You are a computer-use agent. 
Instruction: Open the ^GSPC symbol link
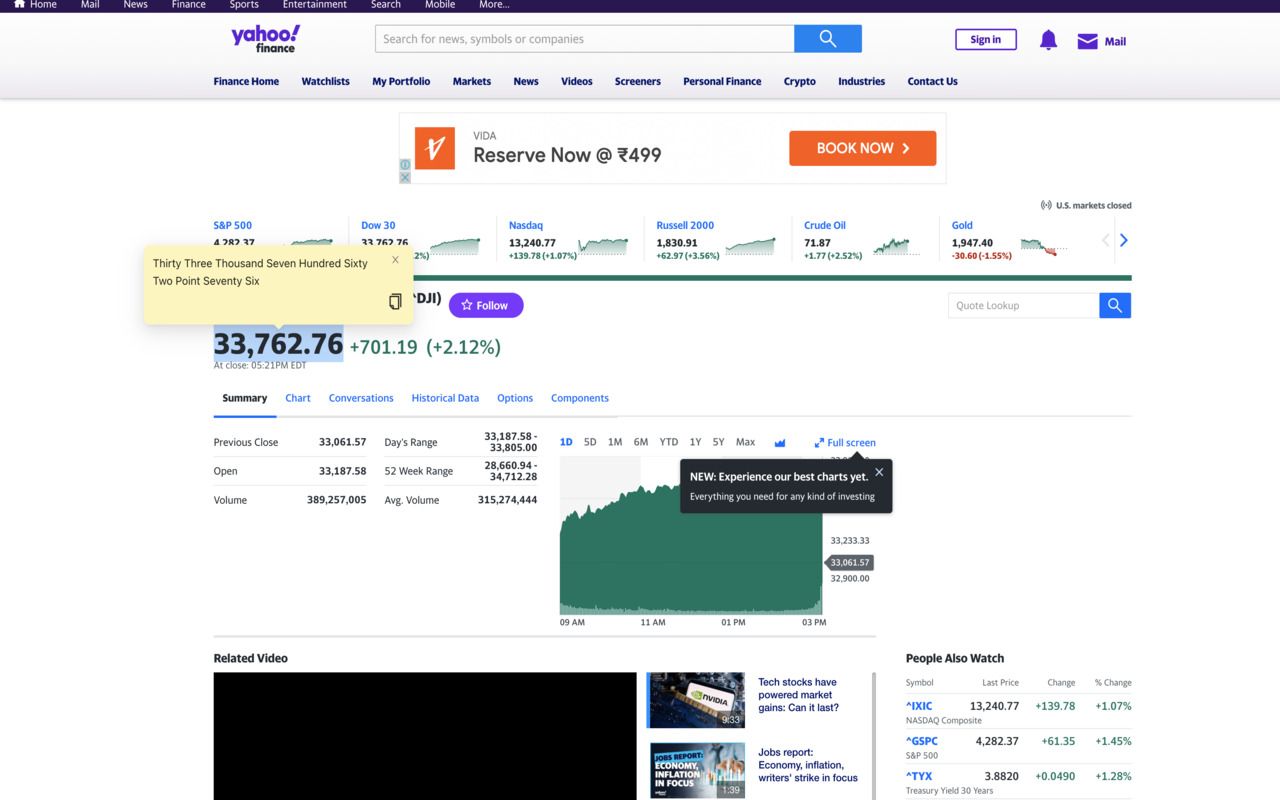click(922, 741)
